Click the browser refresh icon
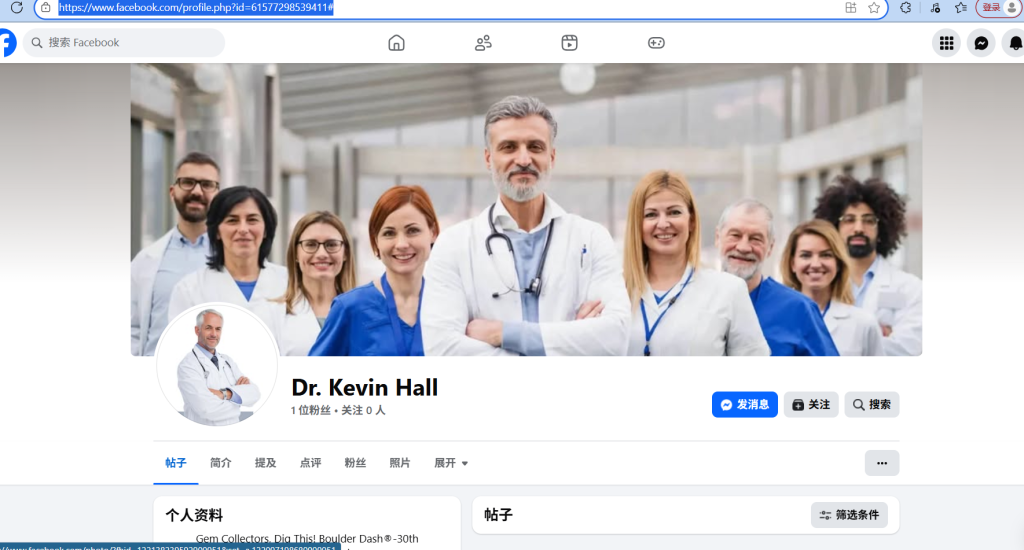The image size is (1024, 550). click(16, 7)
